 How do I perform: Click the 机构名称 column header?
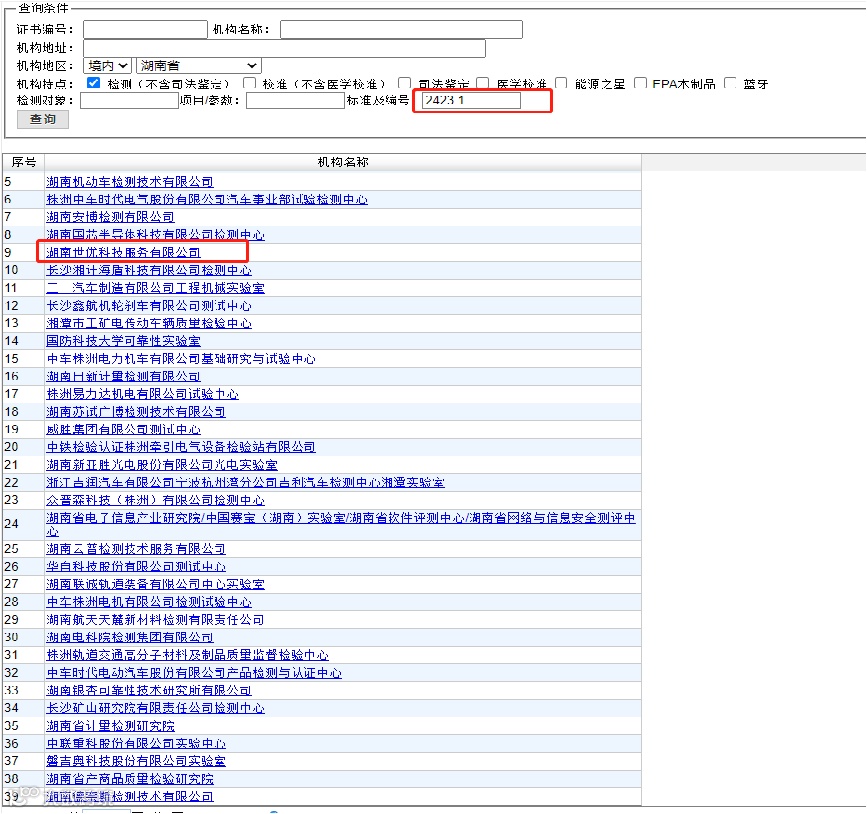[343, 163]
